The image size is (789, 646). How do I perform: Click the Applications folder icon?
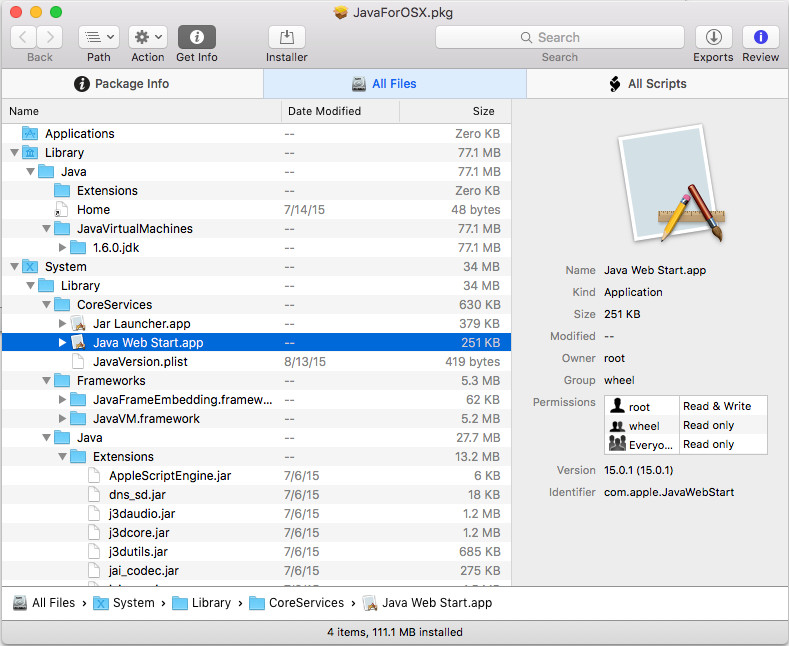[30, 134]
